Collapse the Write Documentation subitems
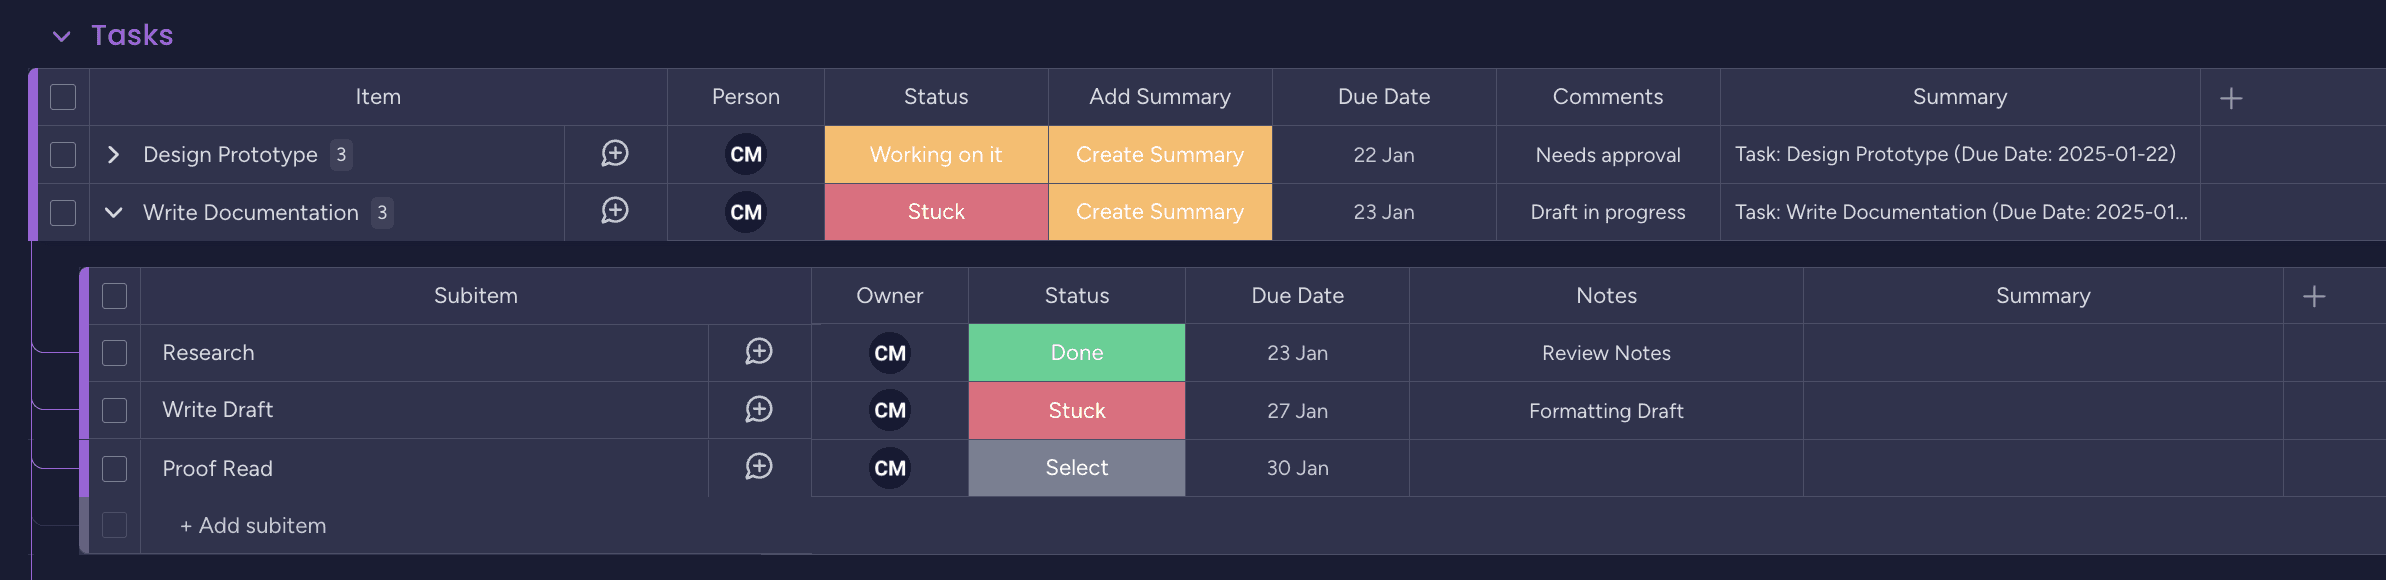The width and height of the screenshot is (2386, 580). click(x=113, y=212)
